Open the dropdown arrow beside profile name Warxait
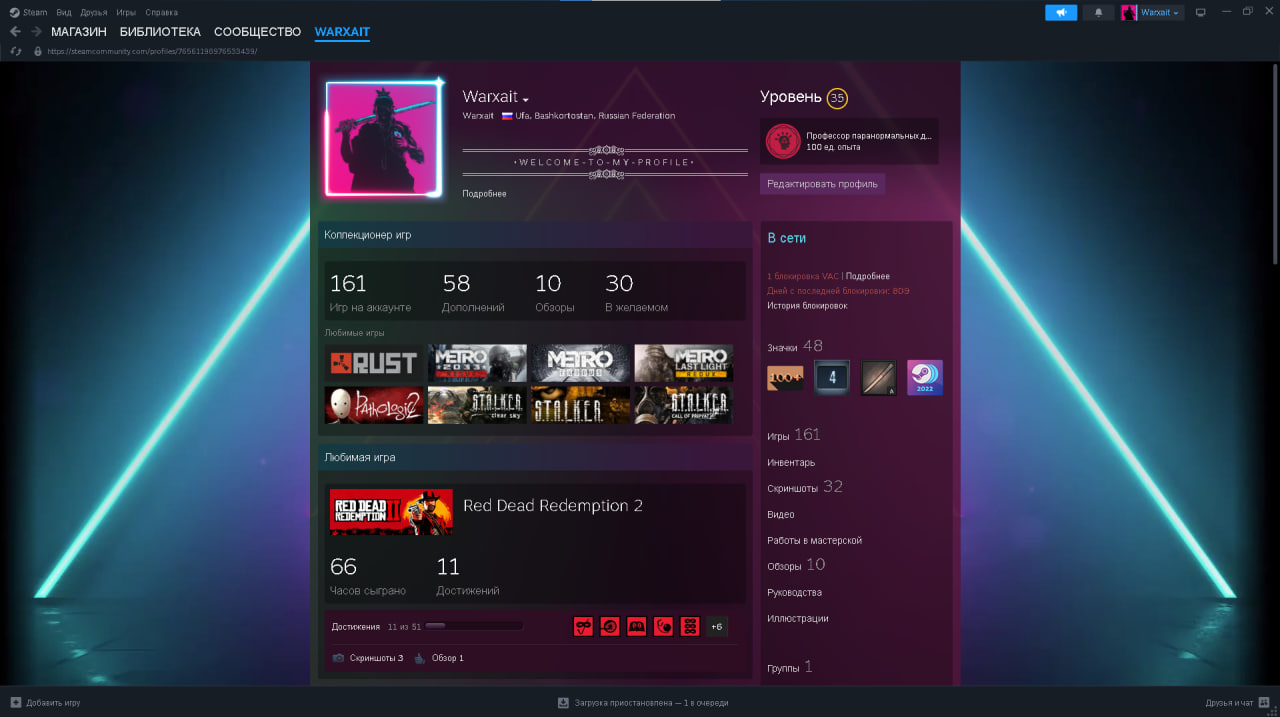This screenshot has width=1280, height=717. [526, 100]
